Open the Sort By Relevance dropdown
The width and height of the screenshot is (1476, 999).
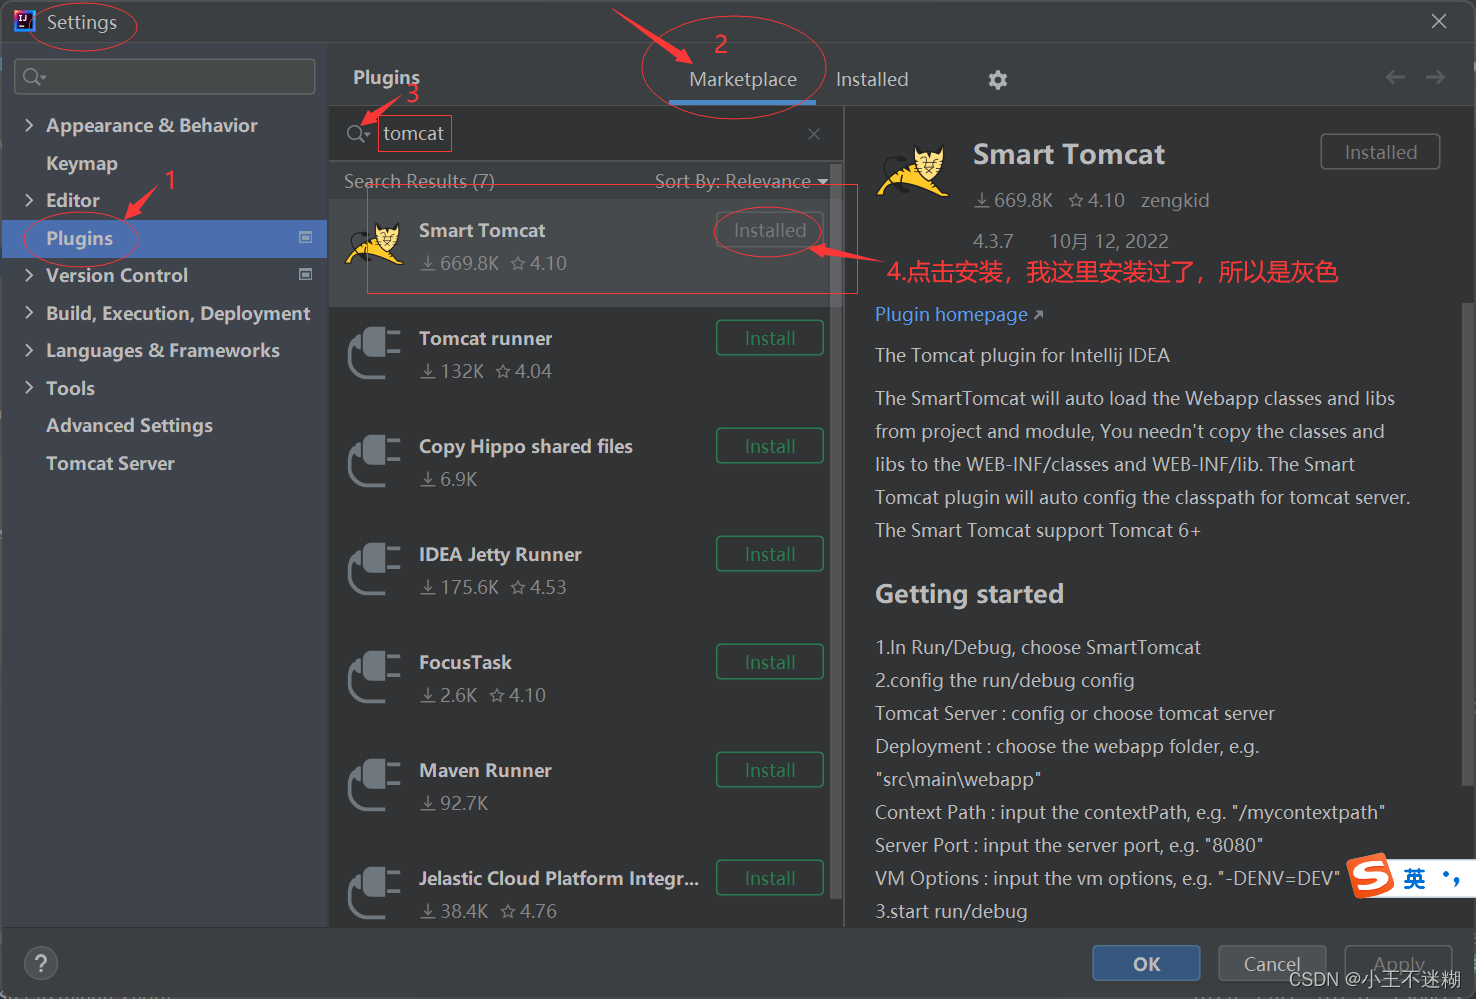[741, 181]
